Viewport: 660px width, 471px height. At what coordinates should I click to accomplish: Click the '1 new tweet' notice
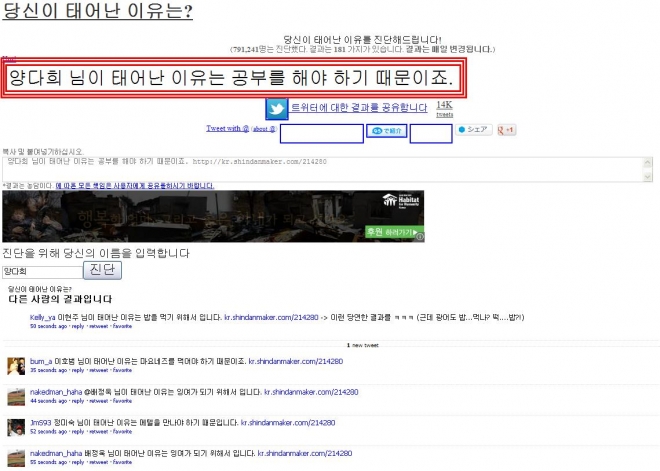[362, 345]
